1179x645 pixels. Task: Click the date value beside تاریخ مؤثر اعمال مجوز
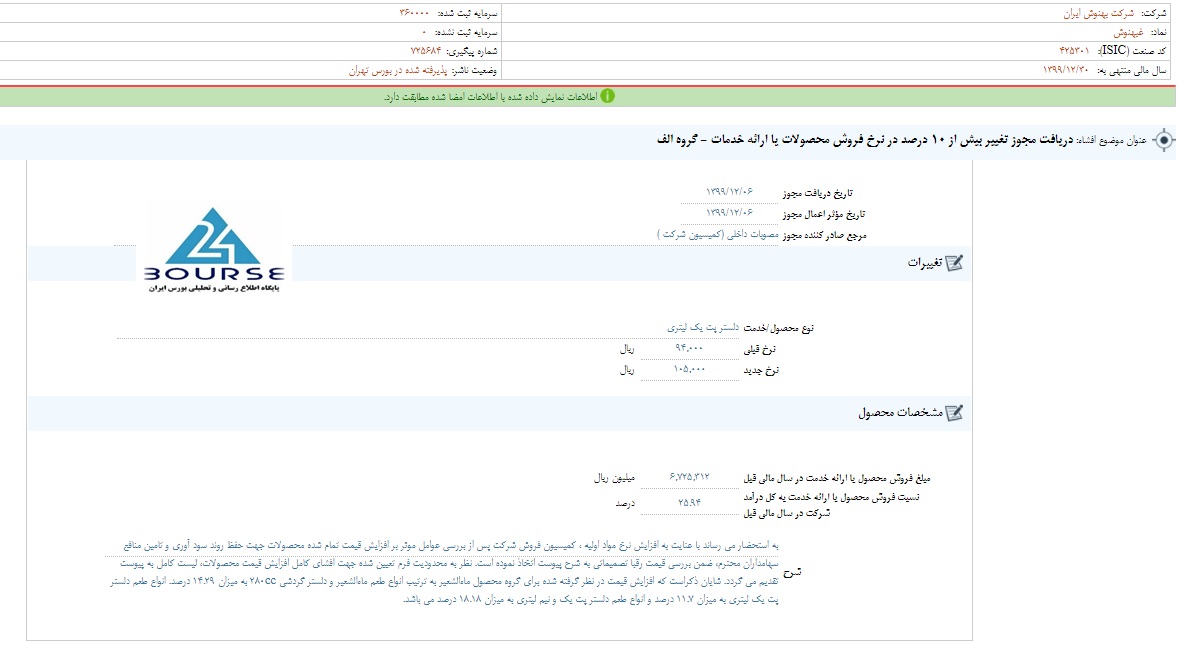click(729, 213)
